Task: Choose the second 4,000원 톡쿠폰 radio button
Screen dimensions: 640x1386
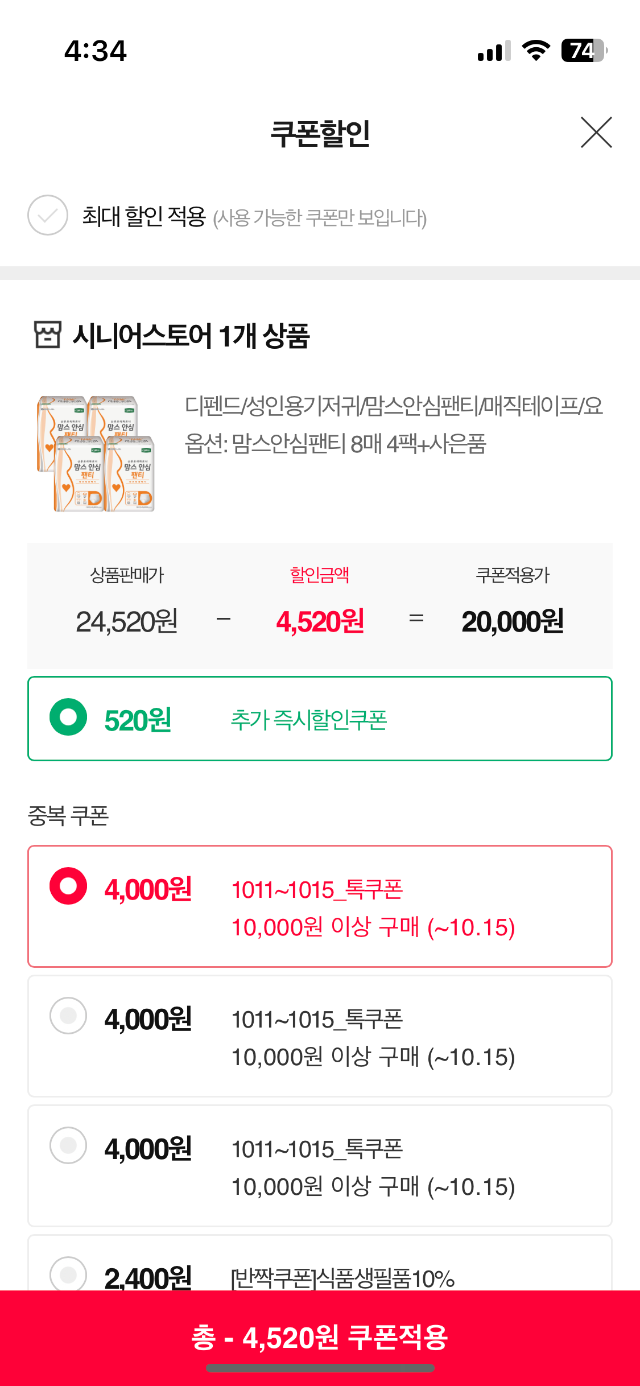Action: (x=69, y=1015)
